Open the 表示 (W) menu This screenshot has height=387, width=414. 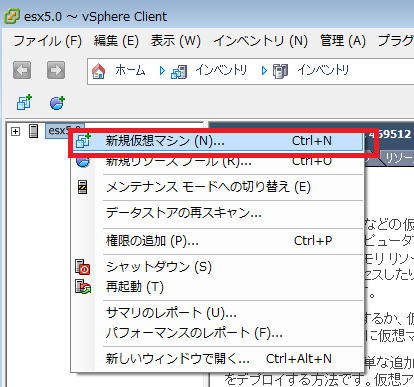[175, 41]
